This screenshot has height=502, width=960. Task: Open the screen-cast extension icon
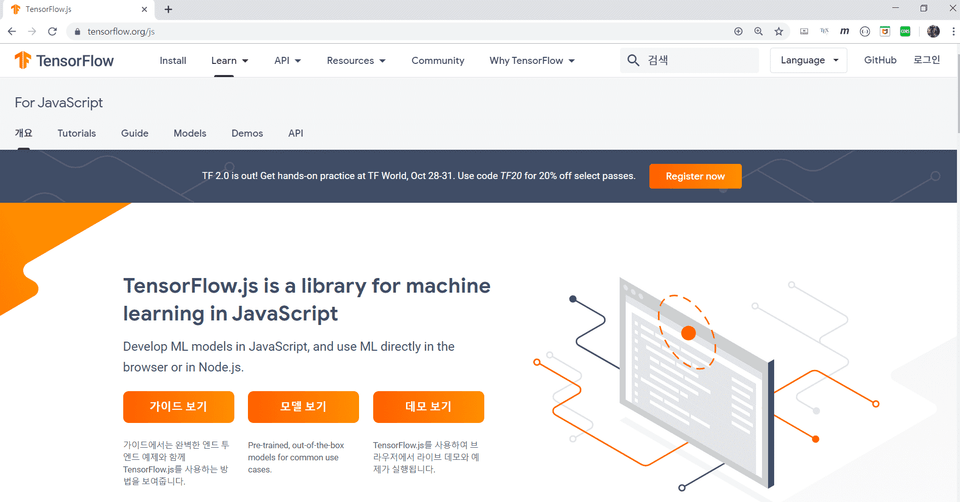(x=804, y=31)
